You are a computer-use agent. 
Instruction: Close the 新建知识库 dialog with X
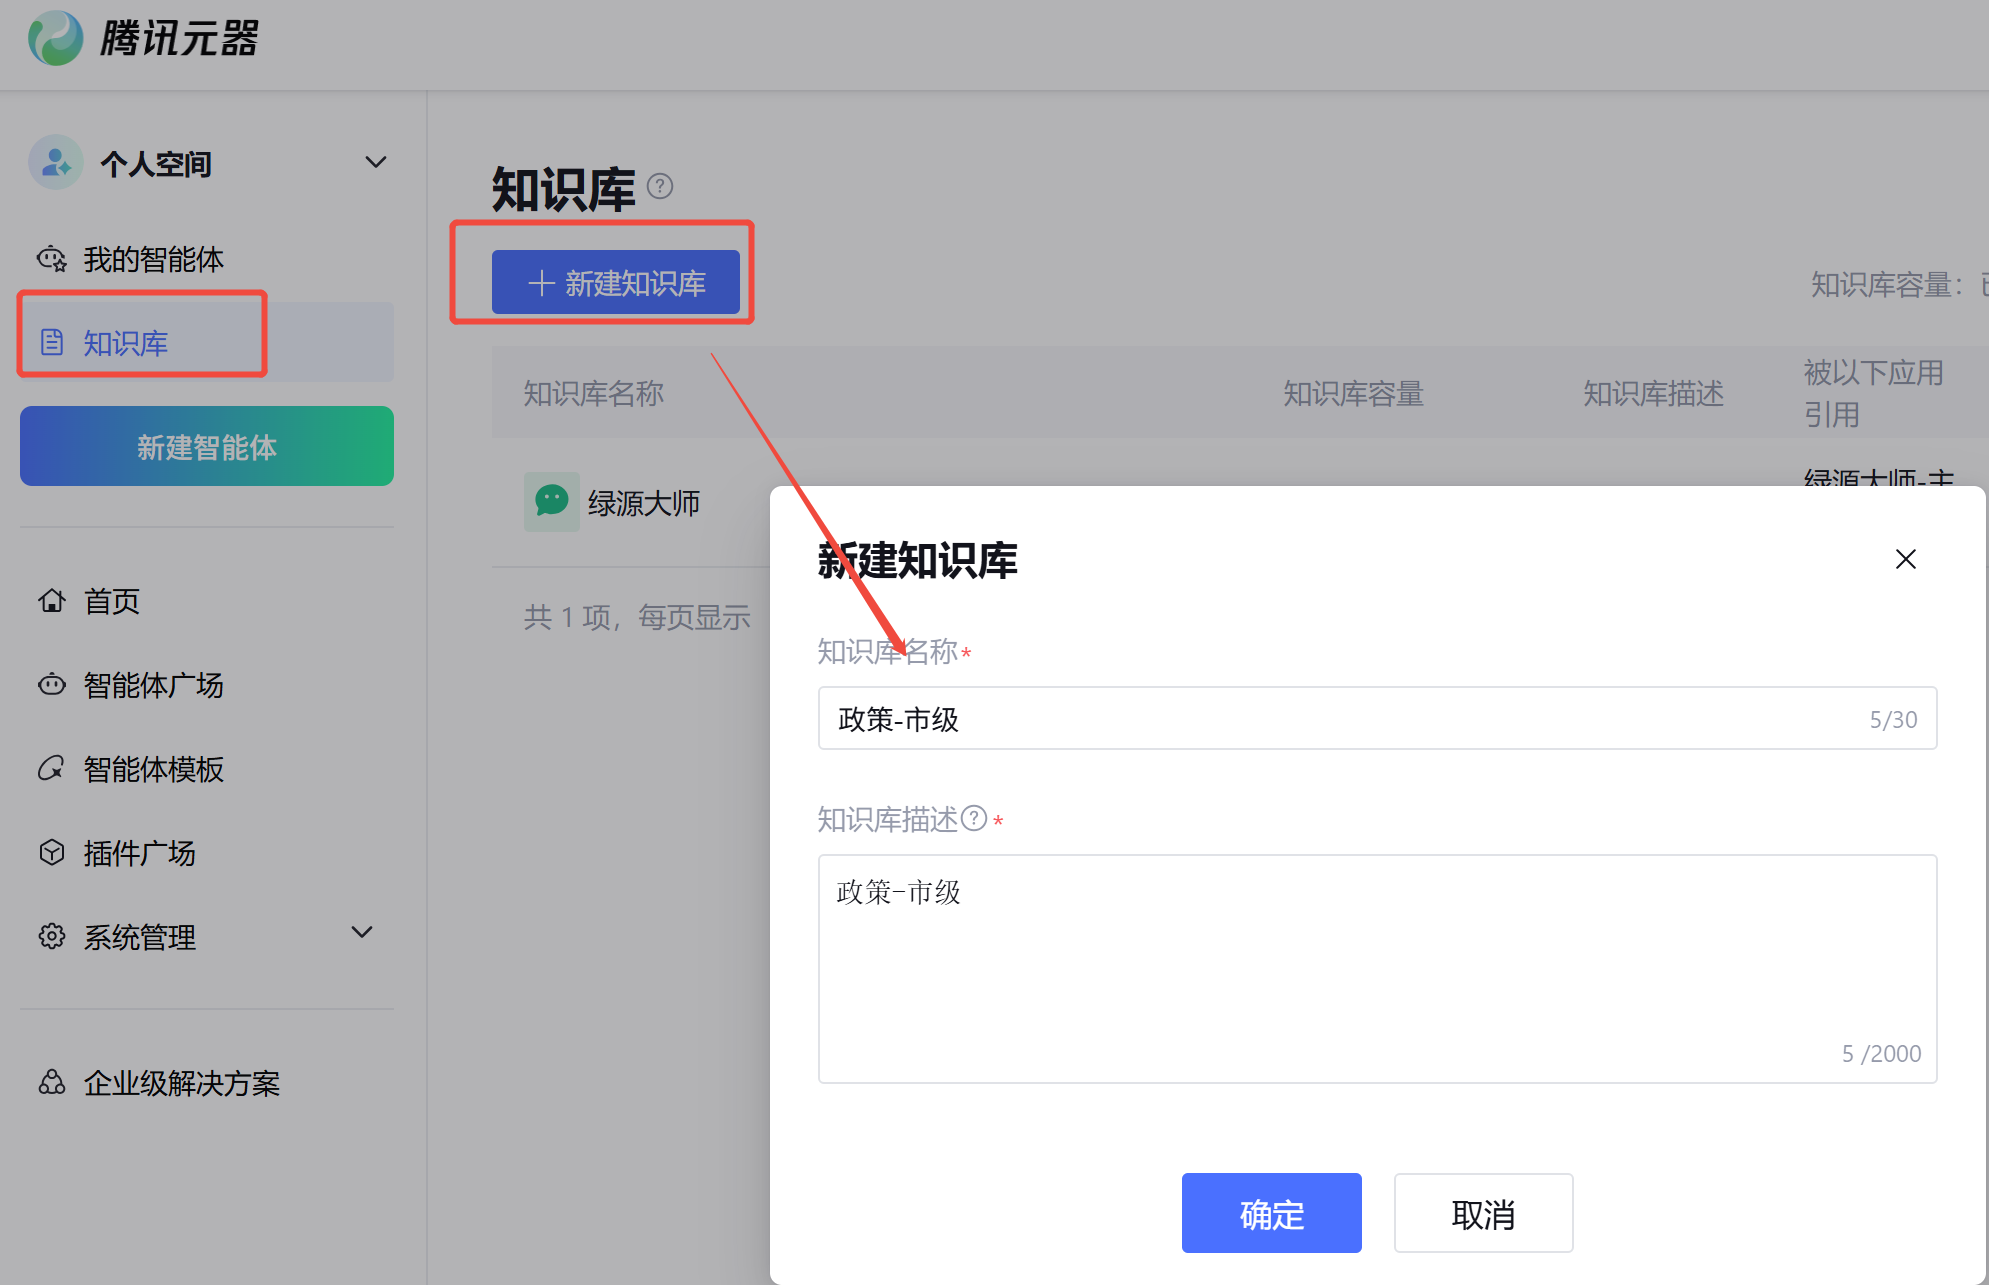1905,559
